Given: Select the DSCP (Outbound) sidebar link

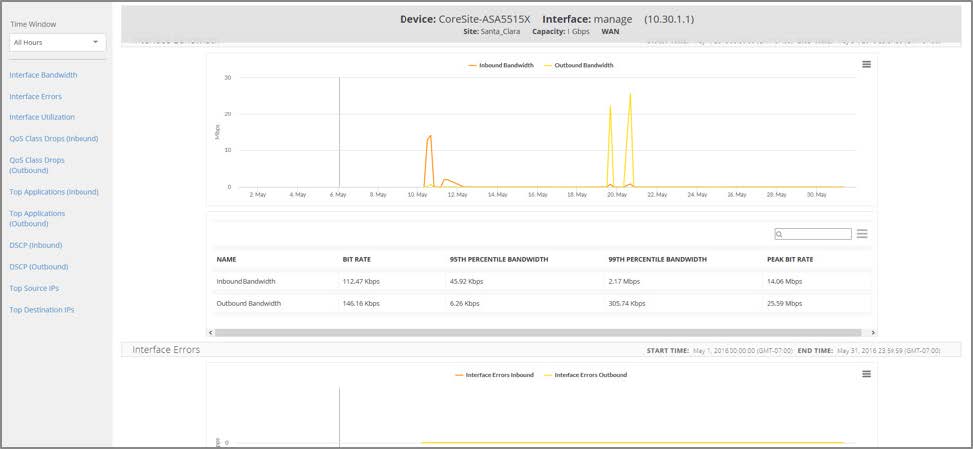Looking at the screenshot, I should coord(38,267).
